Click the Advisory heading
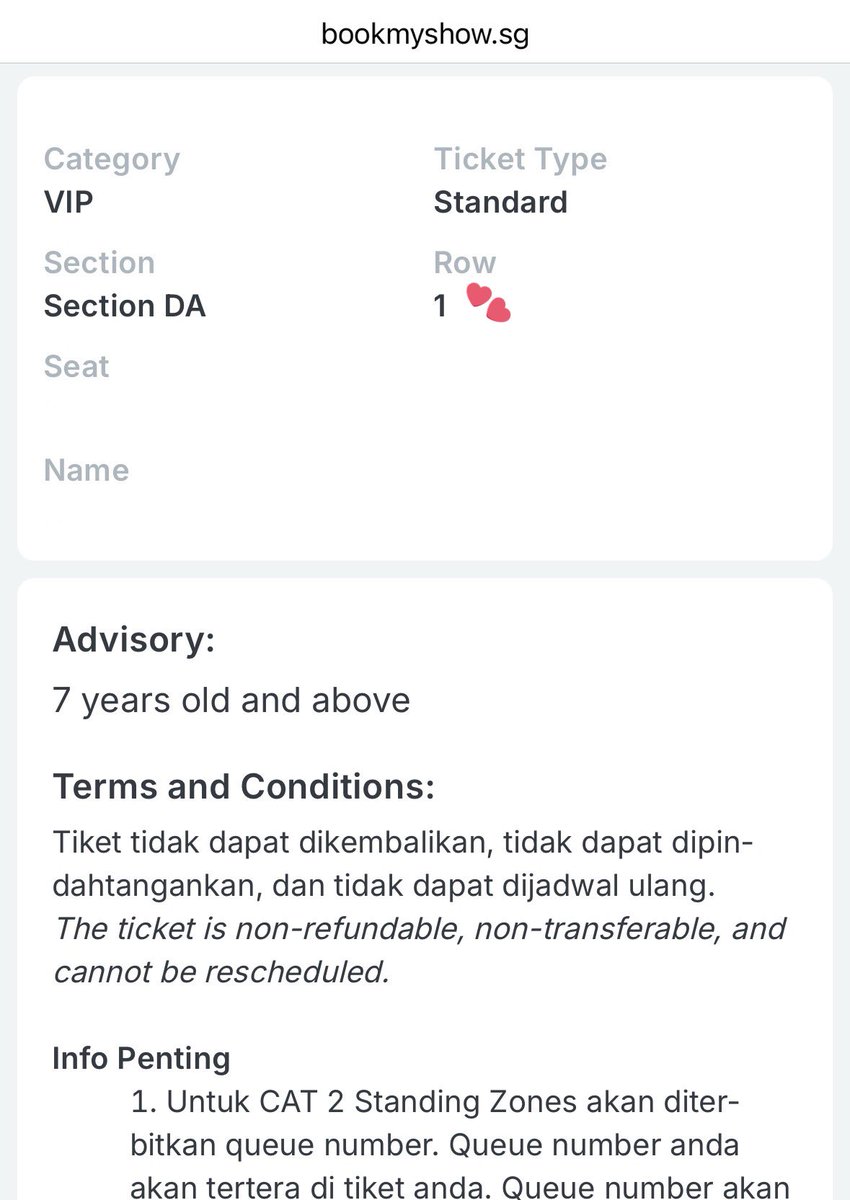The image size is (850, 1200). click(133, 639)
